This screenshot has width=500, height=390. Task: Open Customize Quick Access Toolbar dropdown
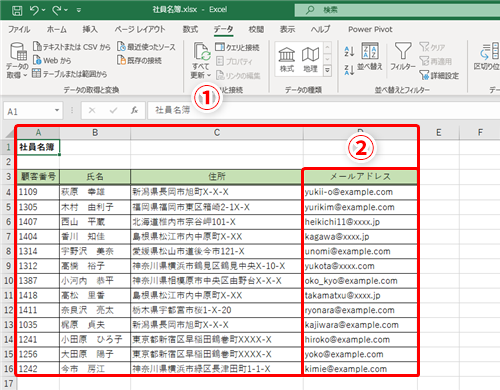click(79, 10)
